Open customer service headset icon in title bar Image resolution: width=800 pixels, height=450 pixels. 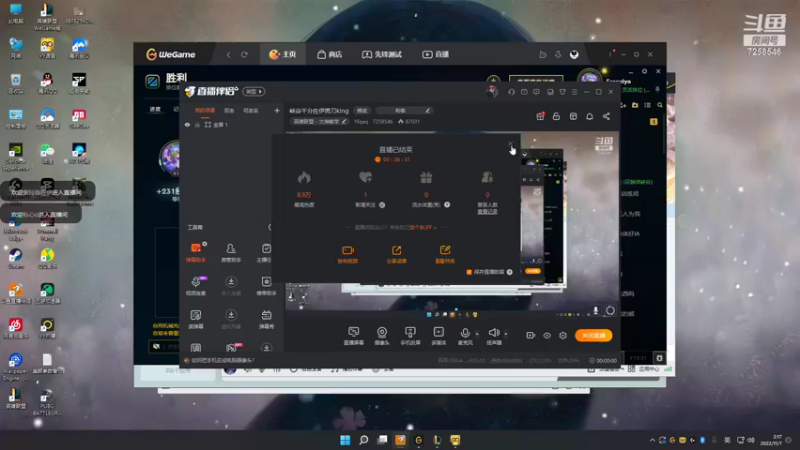(511, 92)
